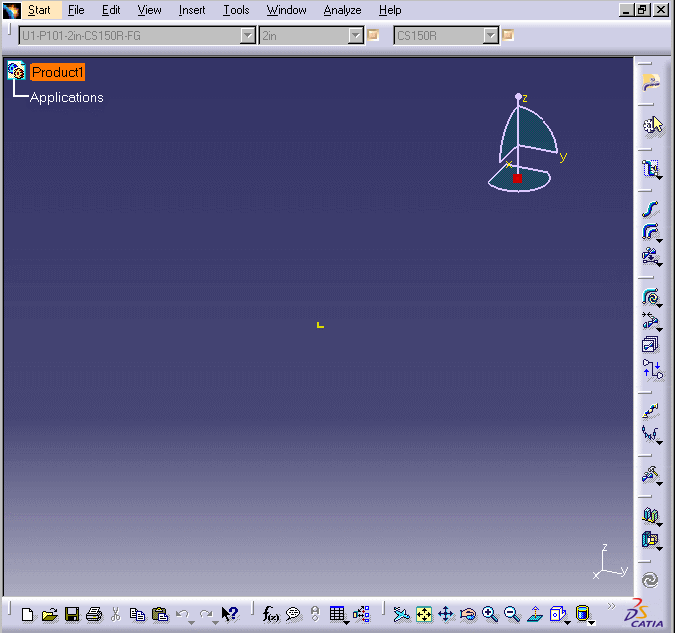Select Product1 node in the tree

(x=57, y=72)
